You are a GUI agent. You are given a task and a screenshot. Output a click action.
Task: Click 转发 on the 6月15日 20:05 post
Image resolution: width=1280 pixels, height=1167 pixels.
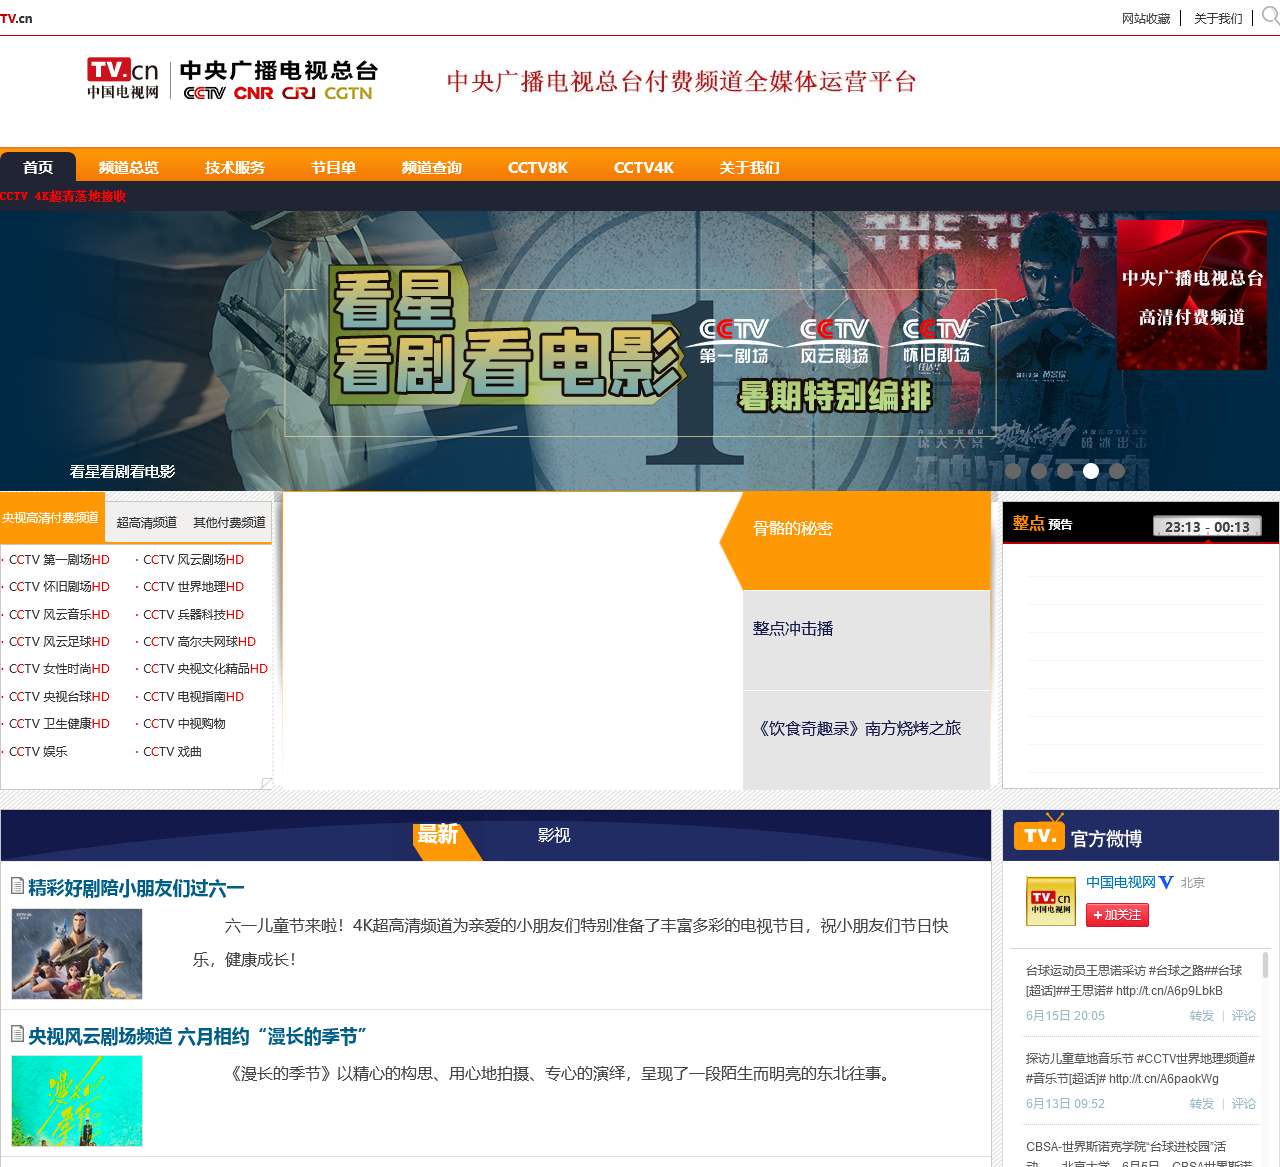pos(1202,1016)
